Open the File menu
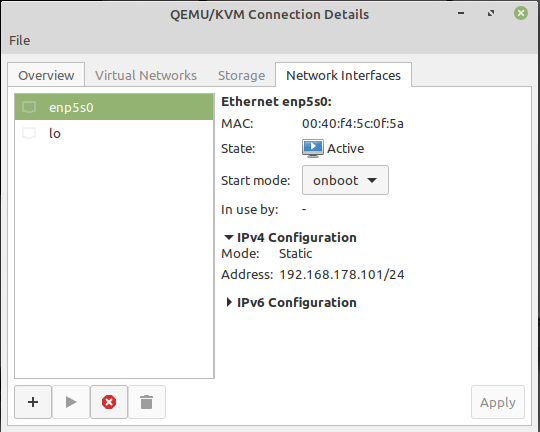 pyautogui.click(x=20, y=40)
